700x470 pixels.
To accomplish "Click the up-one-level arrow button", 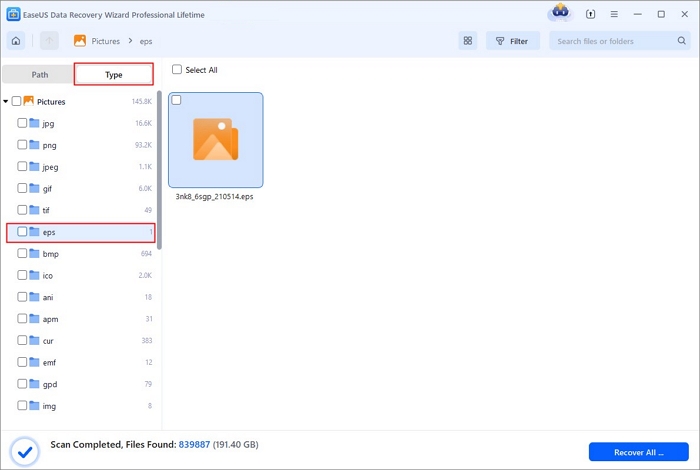I will (x=49, y=41).
